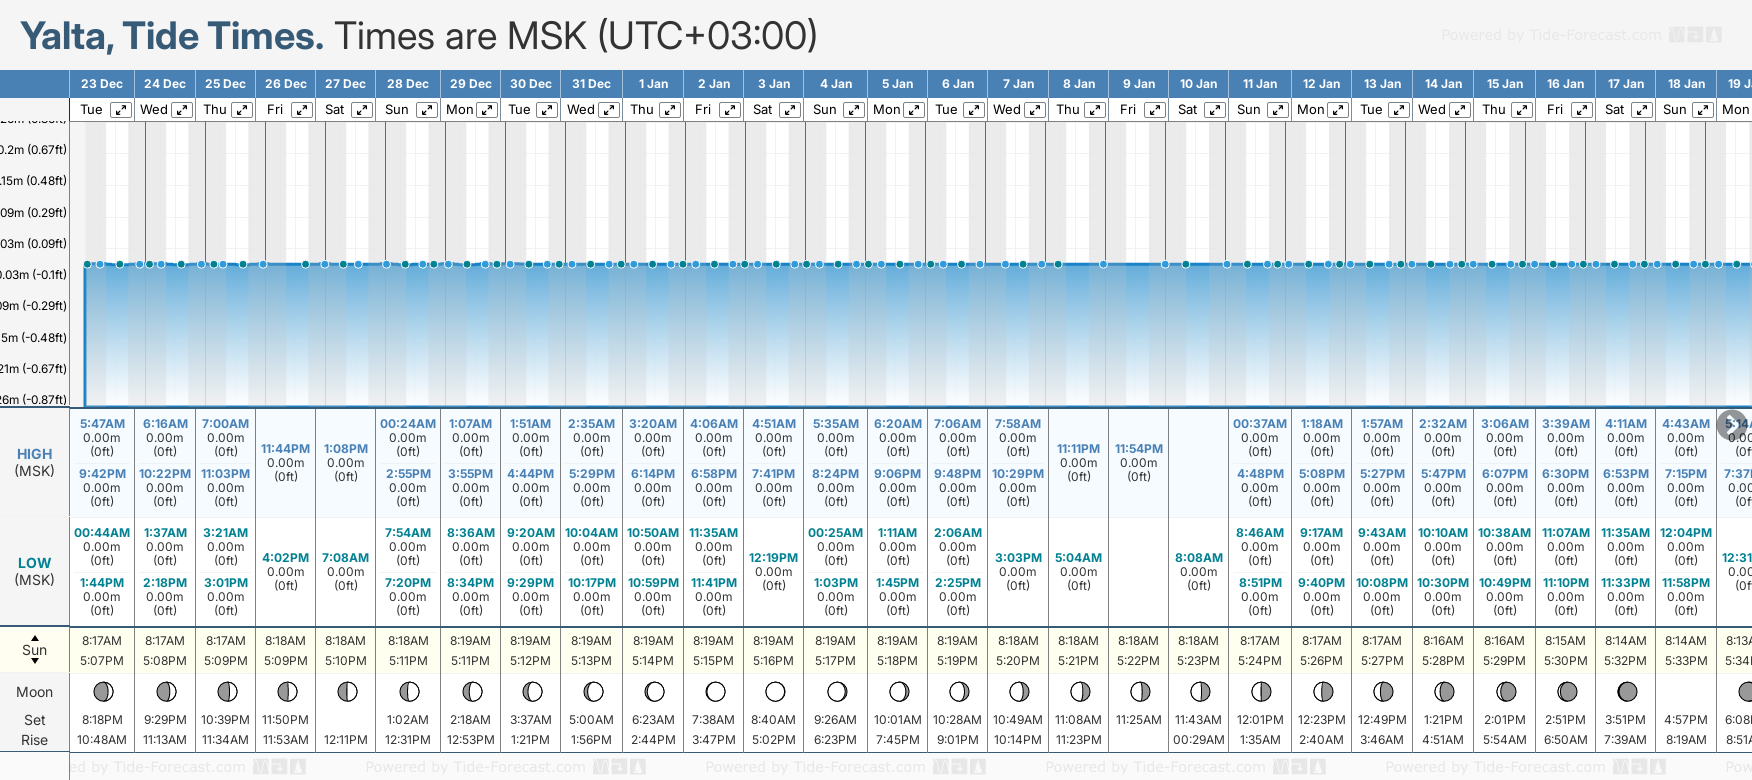
Task: Click the moon phase icon for 3 Jan
Action: coord(775,691)
